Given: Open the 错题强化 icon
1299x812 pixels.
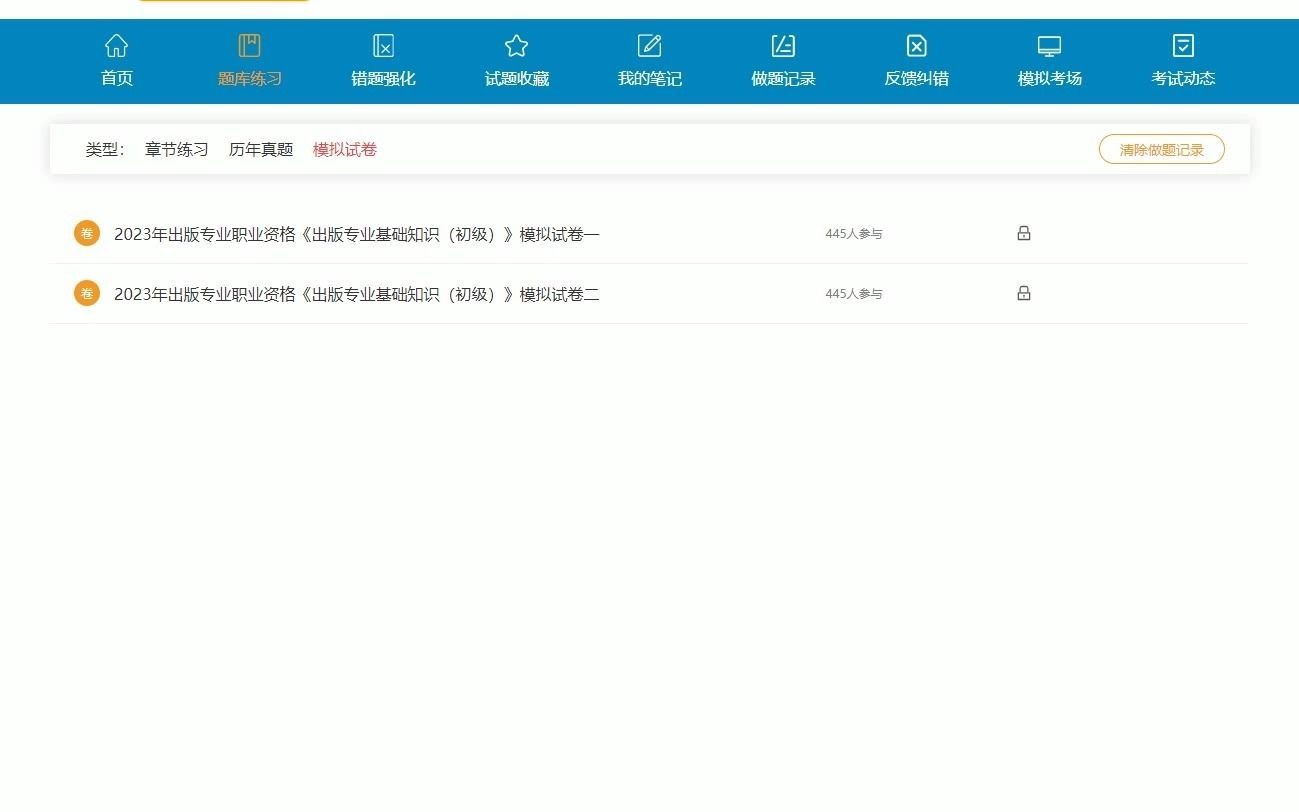Looking at the screenshot, I should click(x=383, y=45).
